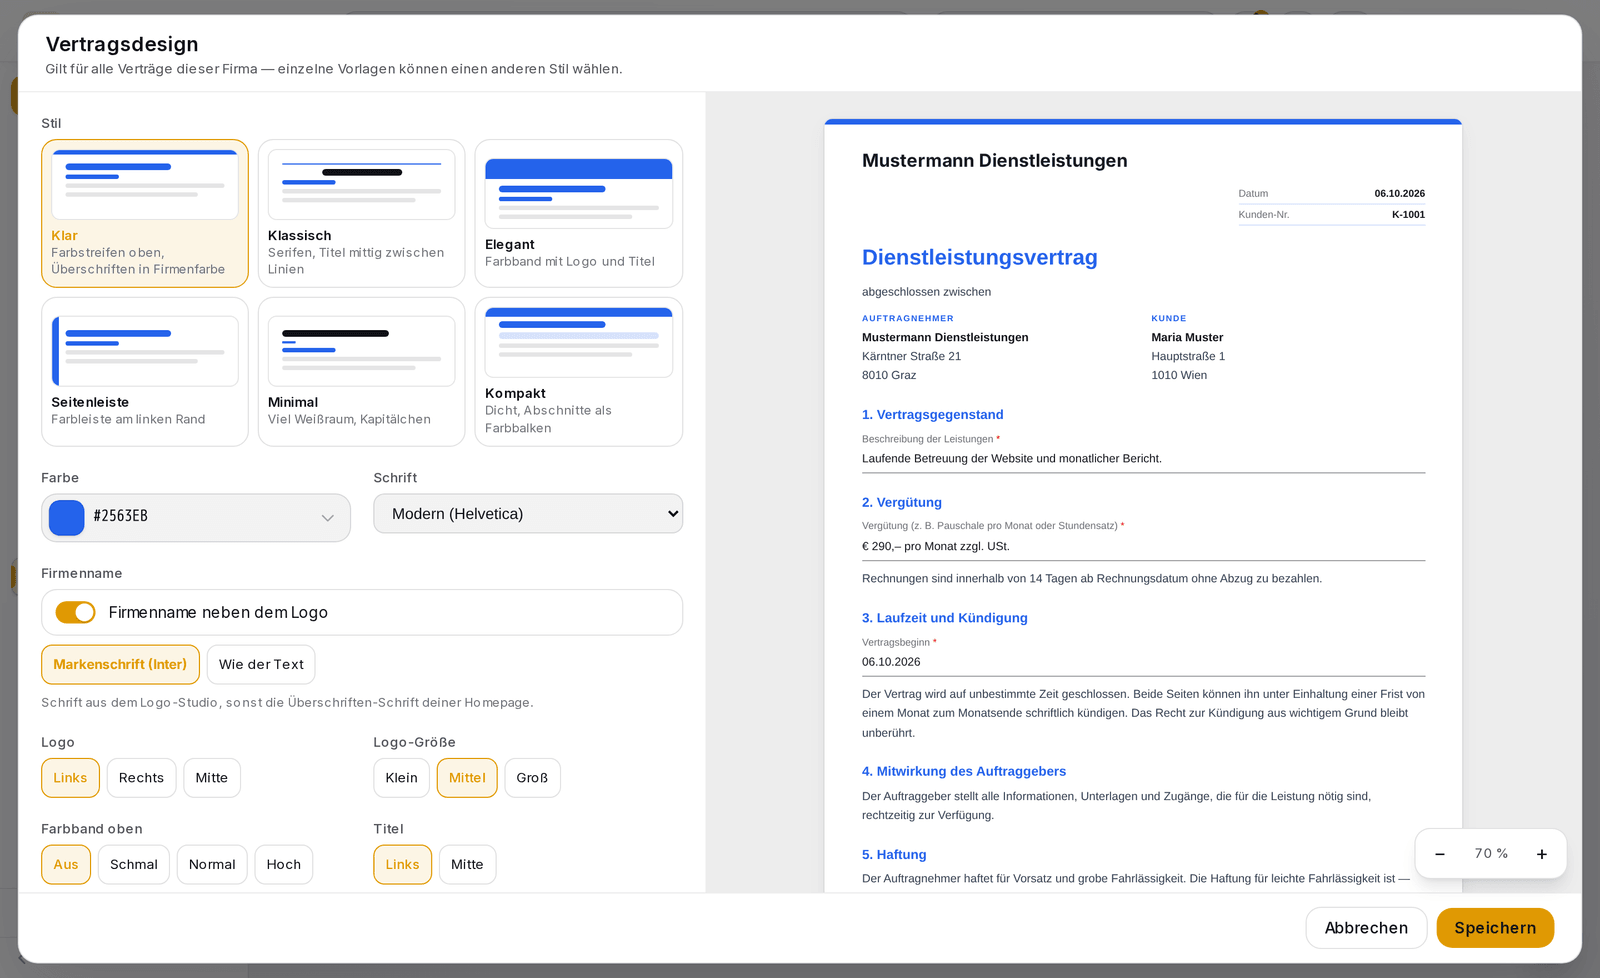Pick the Elegant style card
The image size is (1600, 978).
[579, 213]
